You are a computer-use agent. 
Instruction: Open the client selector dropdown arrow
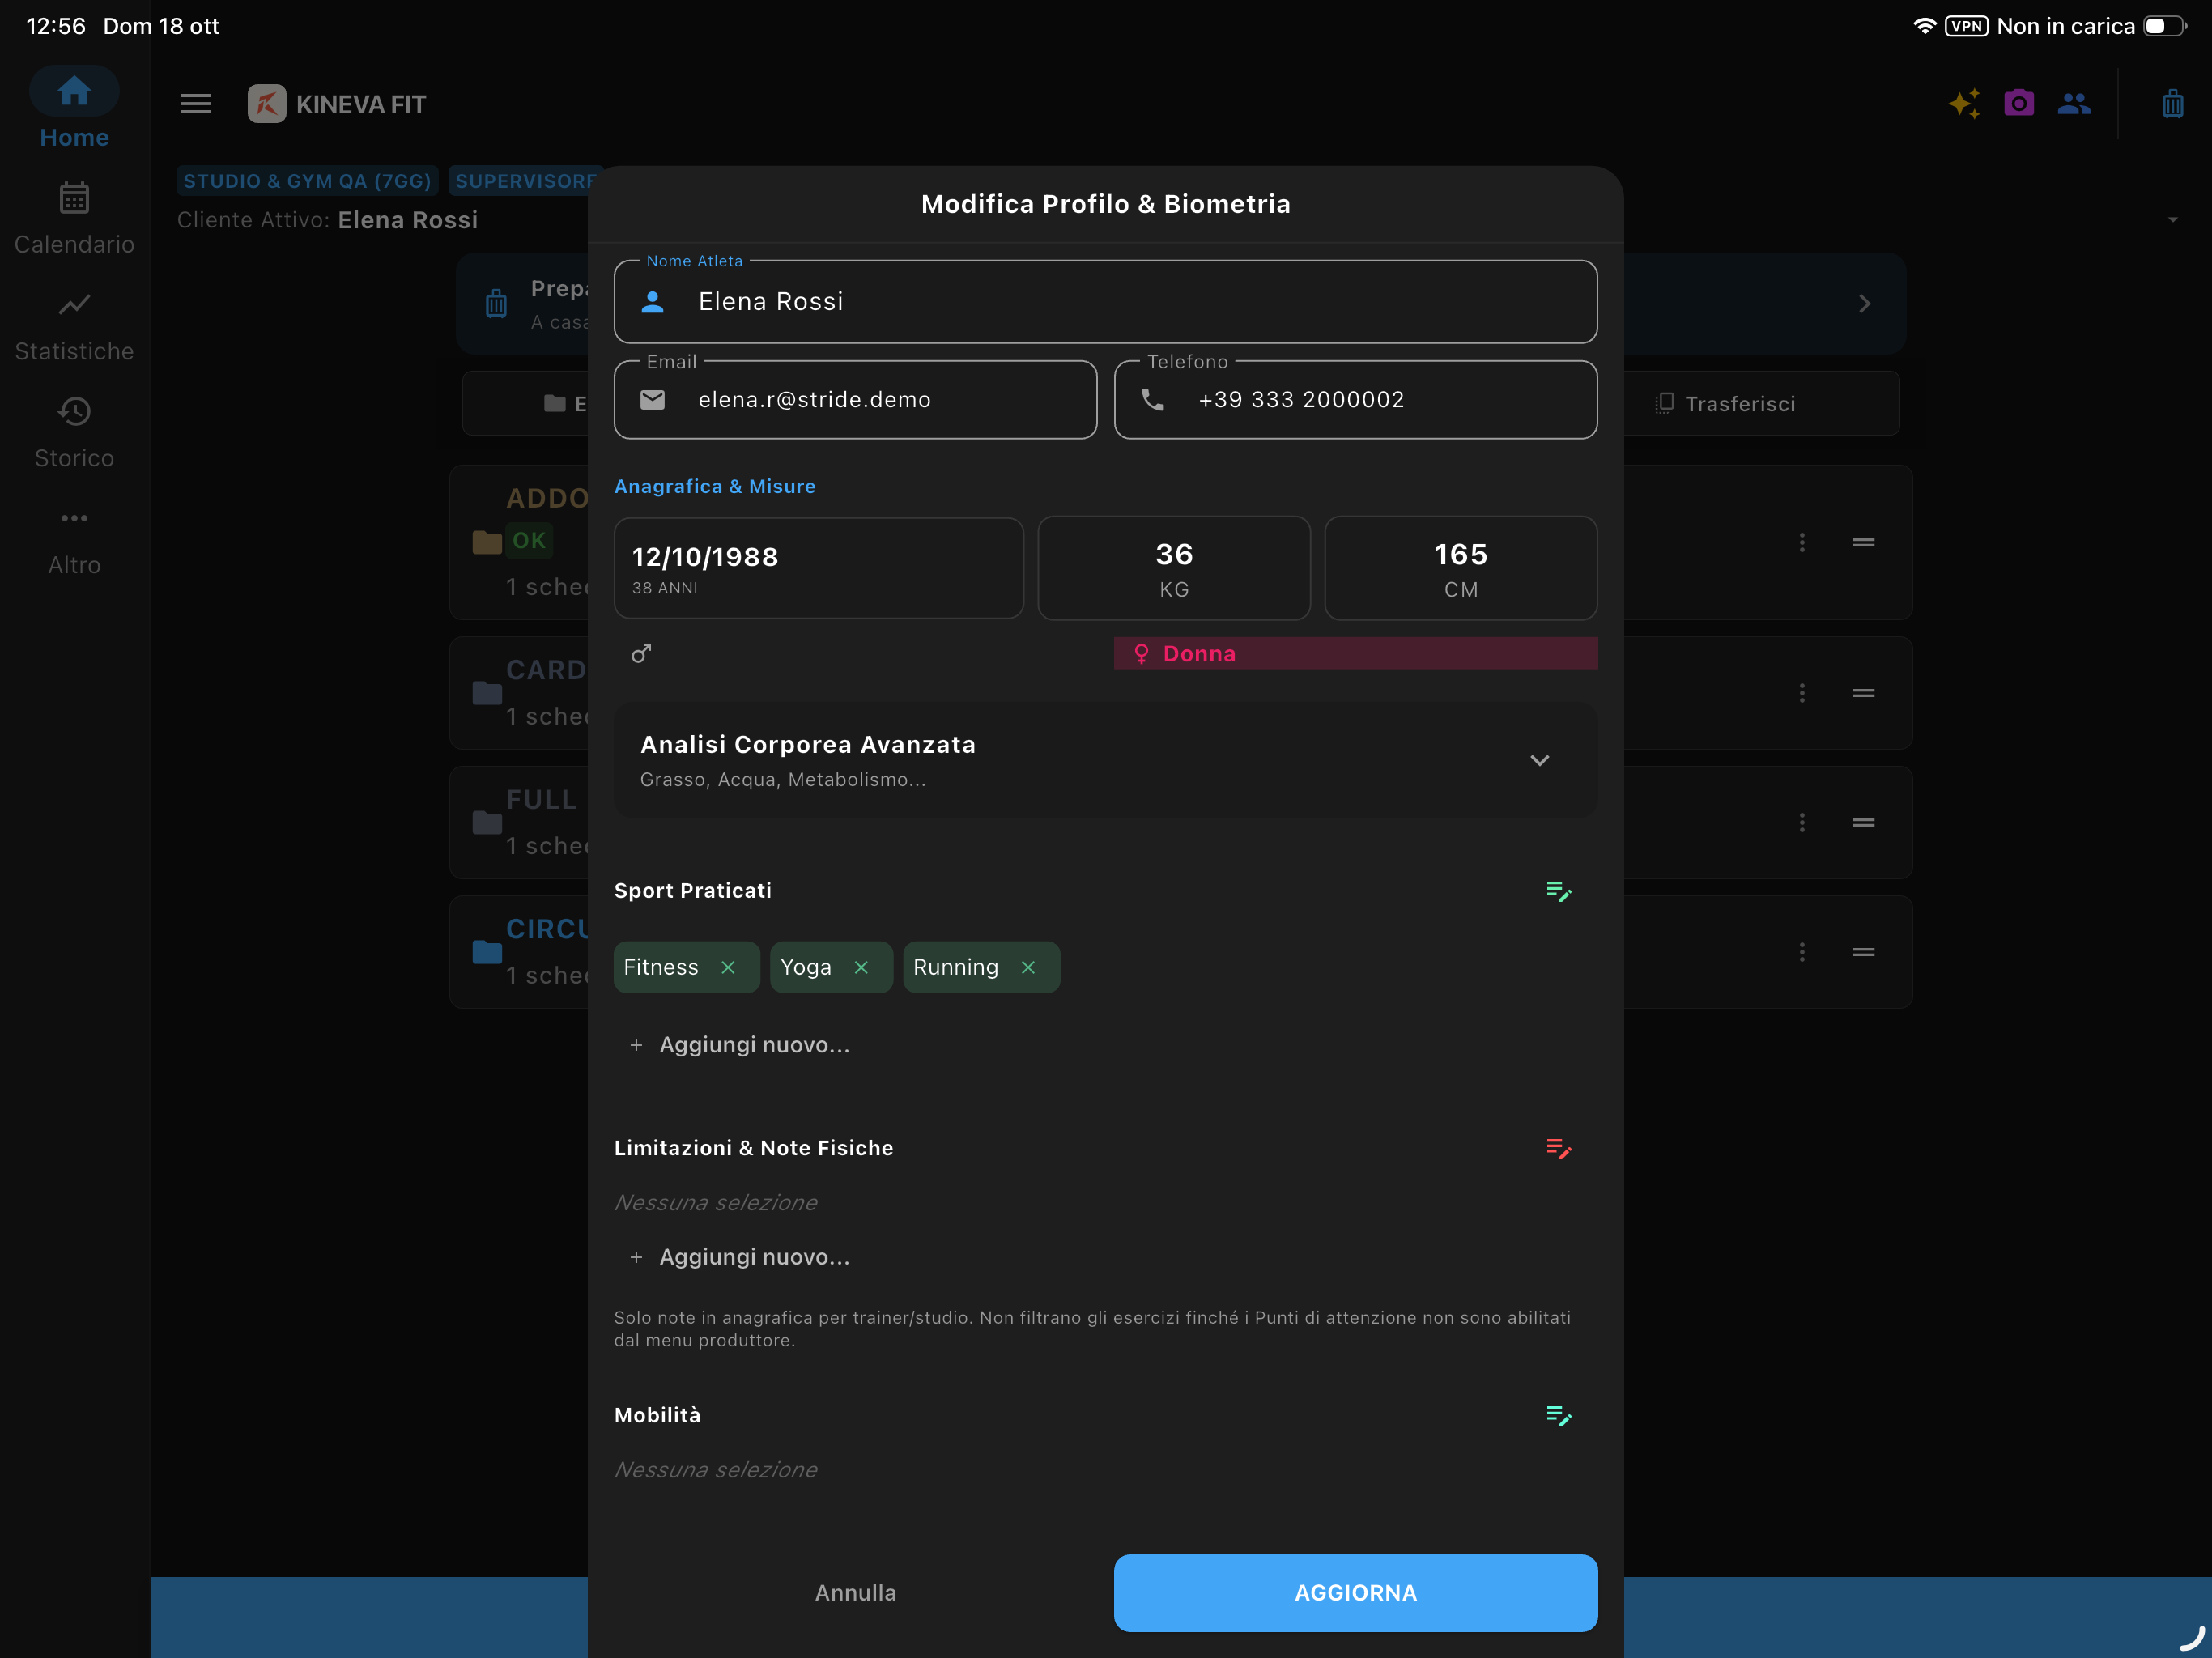2173,220
